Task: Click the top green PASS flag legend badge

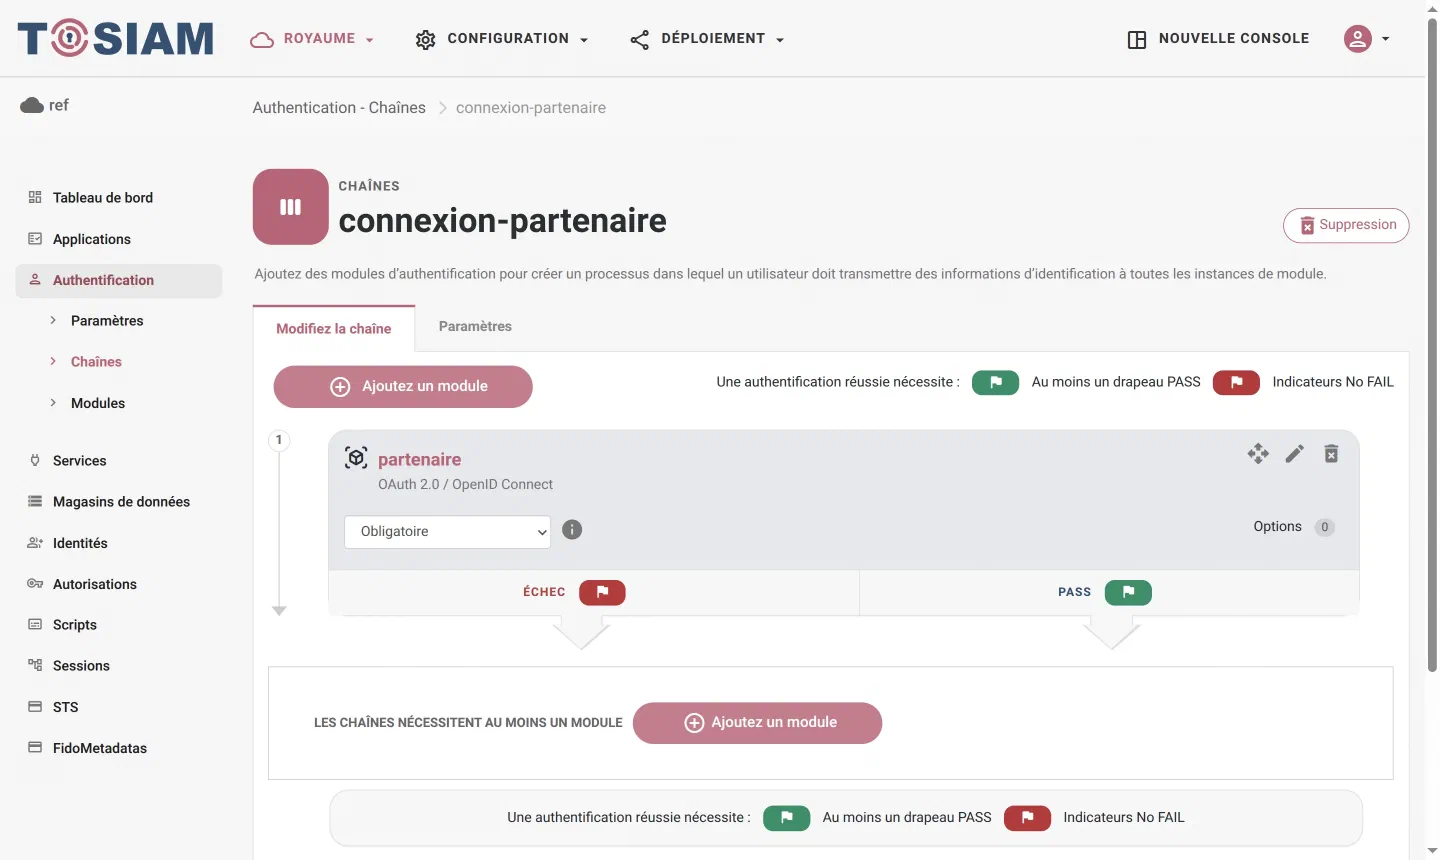Action: coord(995,382)
